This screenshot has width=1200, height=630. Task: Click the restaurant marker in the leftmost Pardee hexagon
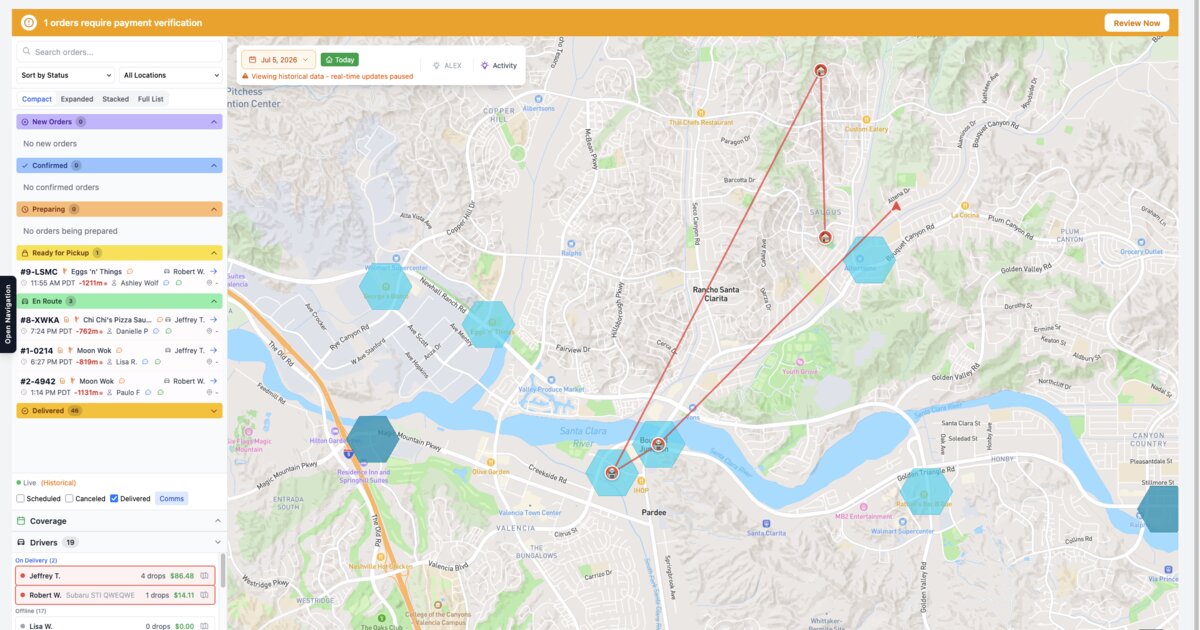[611, 472]
